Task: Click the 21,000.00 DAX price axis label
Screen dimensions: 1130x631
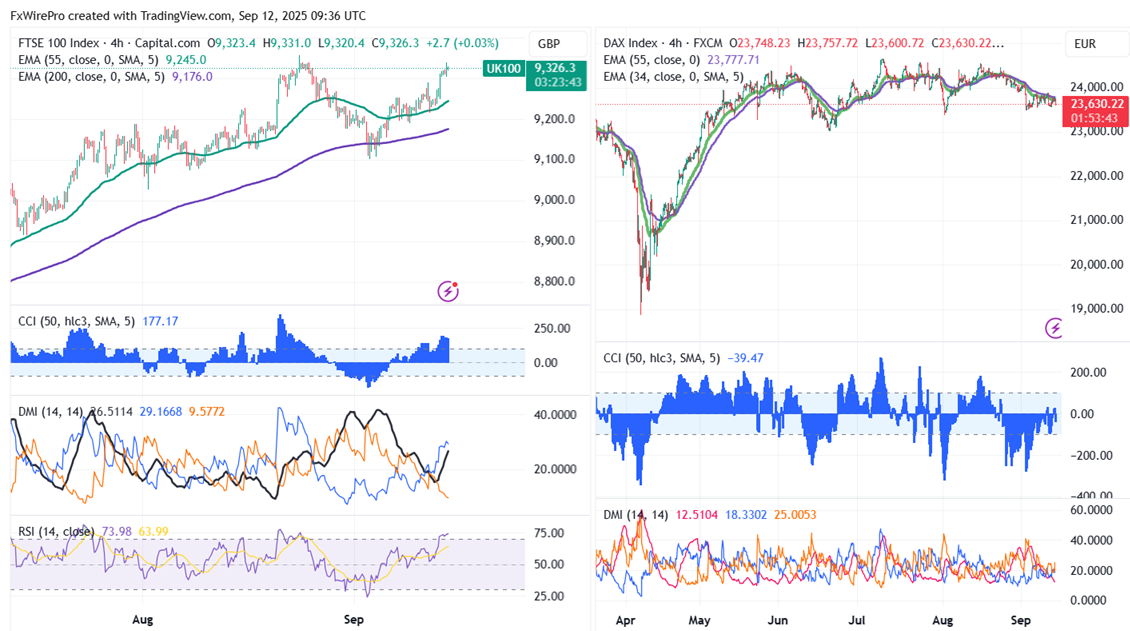Action: (1096, 220)
